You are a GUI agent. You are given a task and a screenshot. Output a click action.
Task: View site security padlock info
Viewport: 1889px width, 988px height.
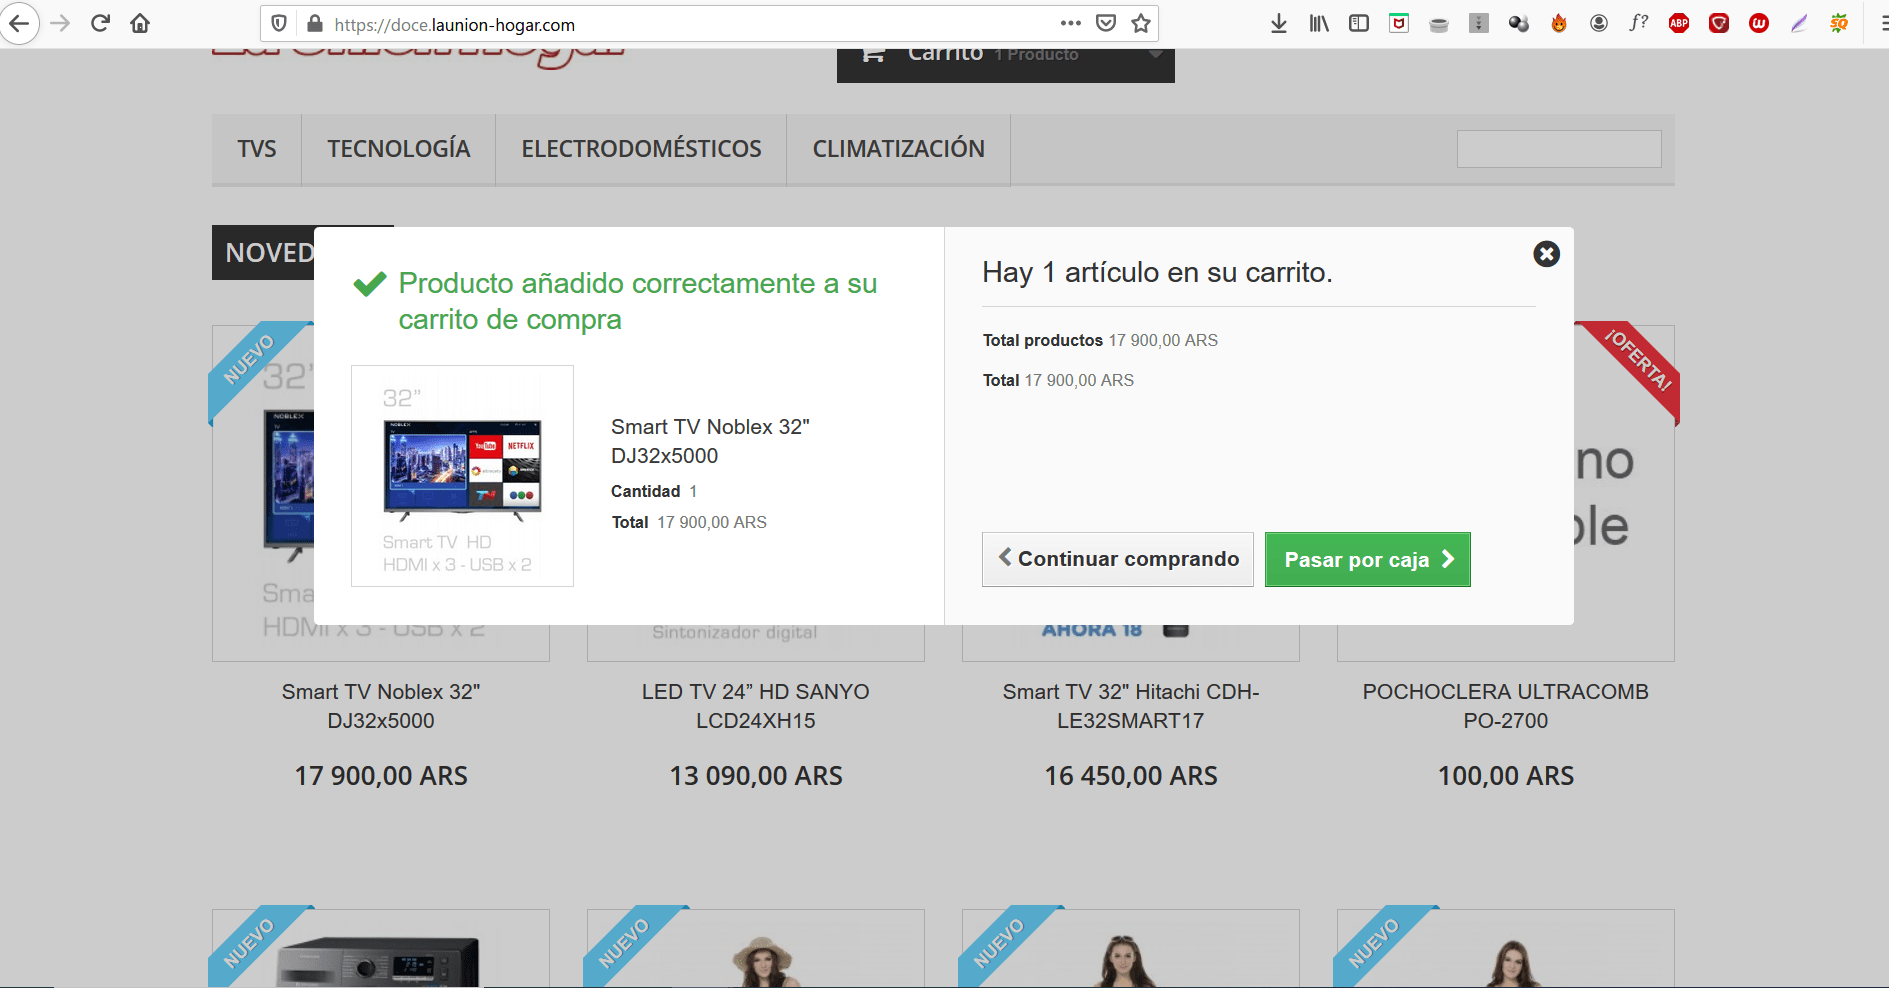(x=315, y=24)
